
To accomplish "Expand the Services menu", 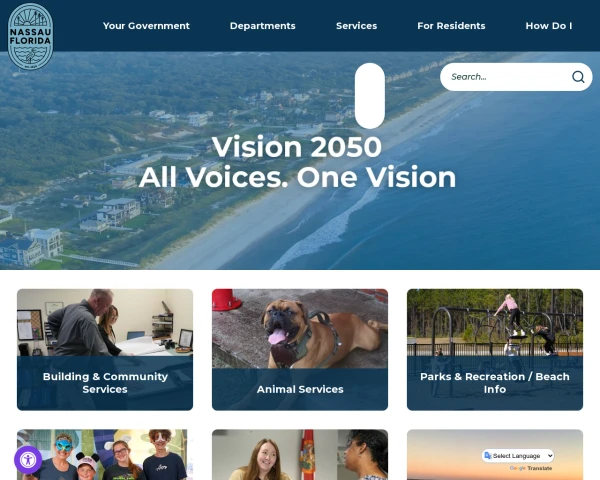I will [x=356, y=26].
